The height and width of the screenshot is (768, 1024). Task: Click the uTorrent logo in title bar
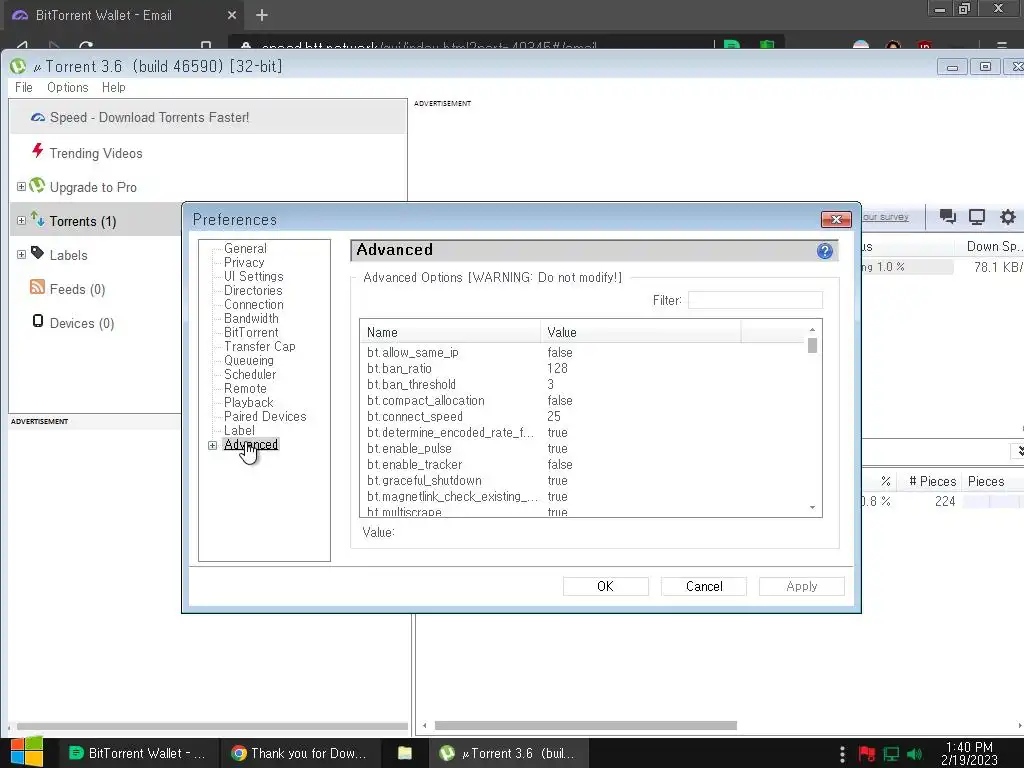(18, 66)
